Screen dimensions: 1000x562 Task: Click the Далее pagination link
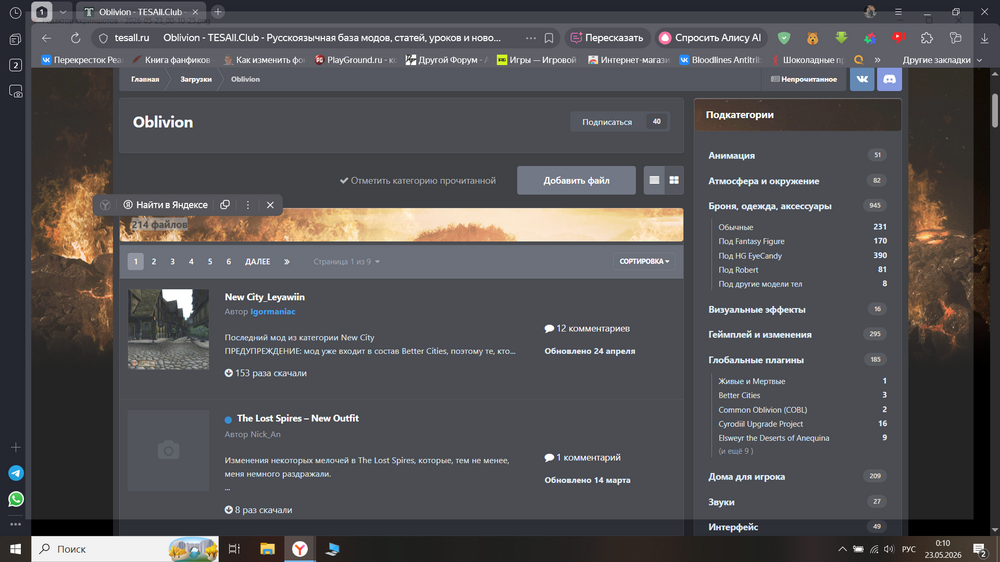click(x=258, y=262)
